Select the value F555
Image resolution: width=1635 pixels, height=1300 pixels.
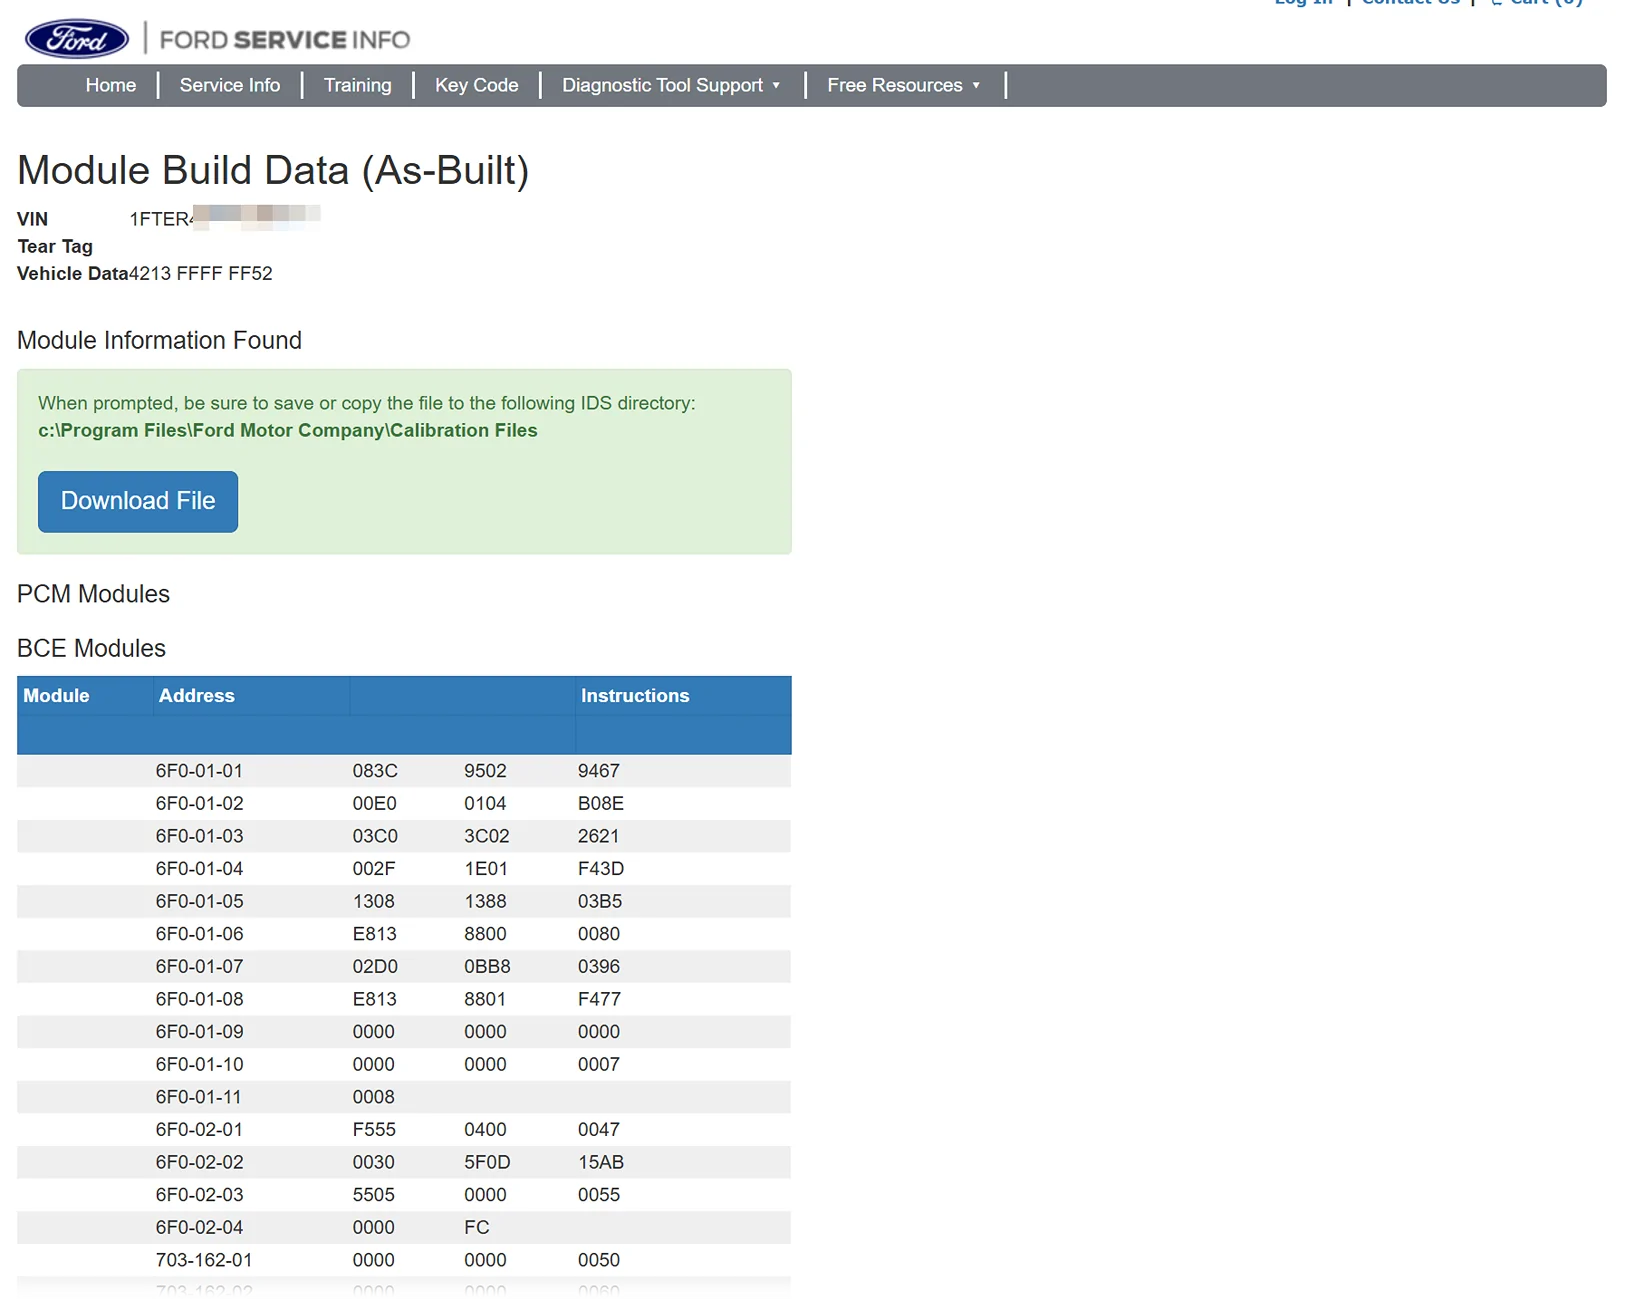coord(374,1129)
